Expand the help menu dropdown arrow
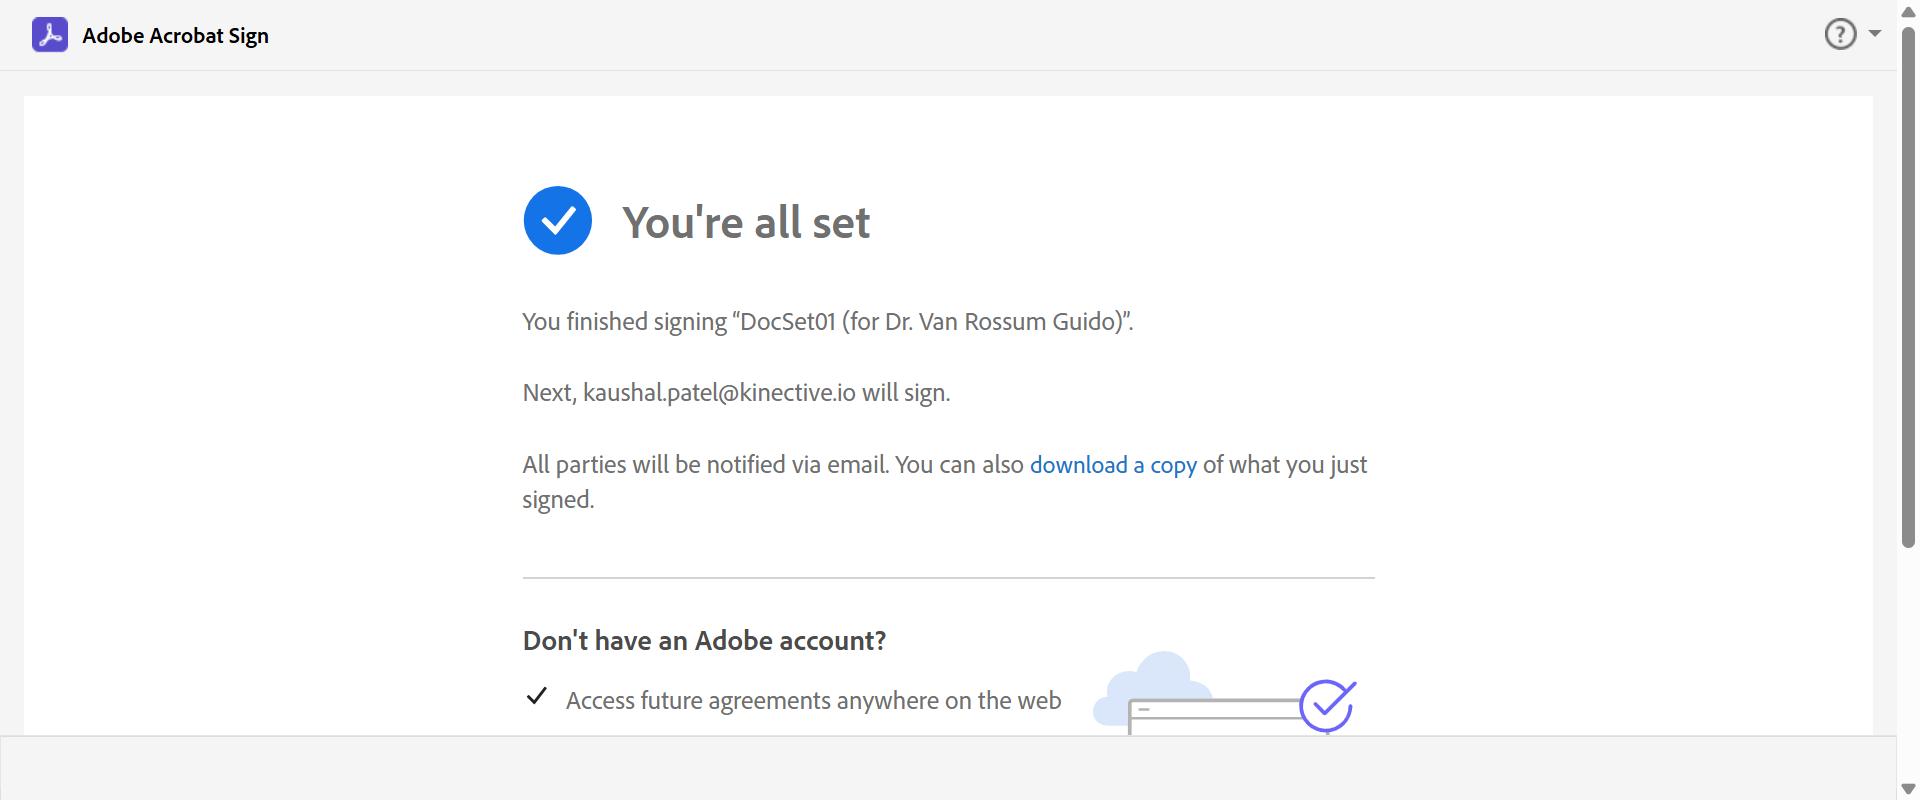 coord(1875,34)
